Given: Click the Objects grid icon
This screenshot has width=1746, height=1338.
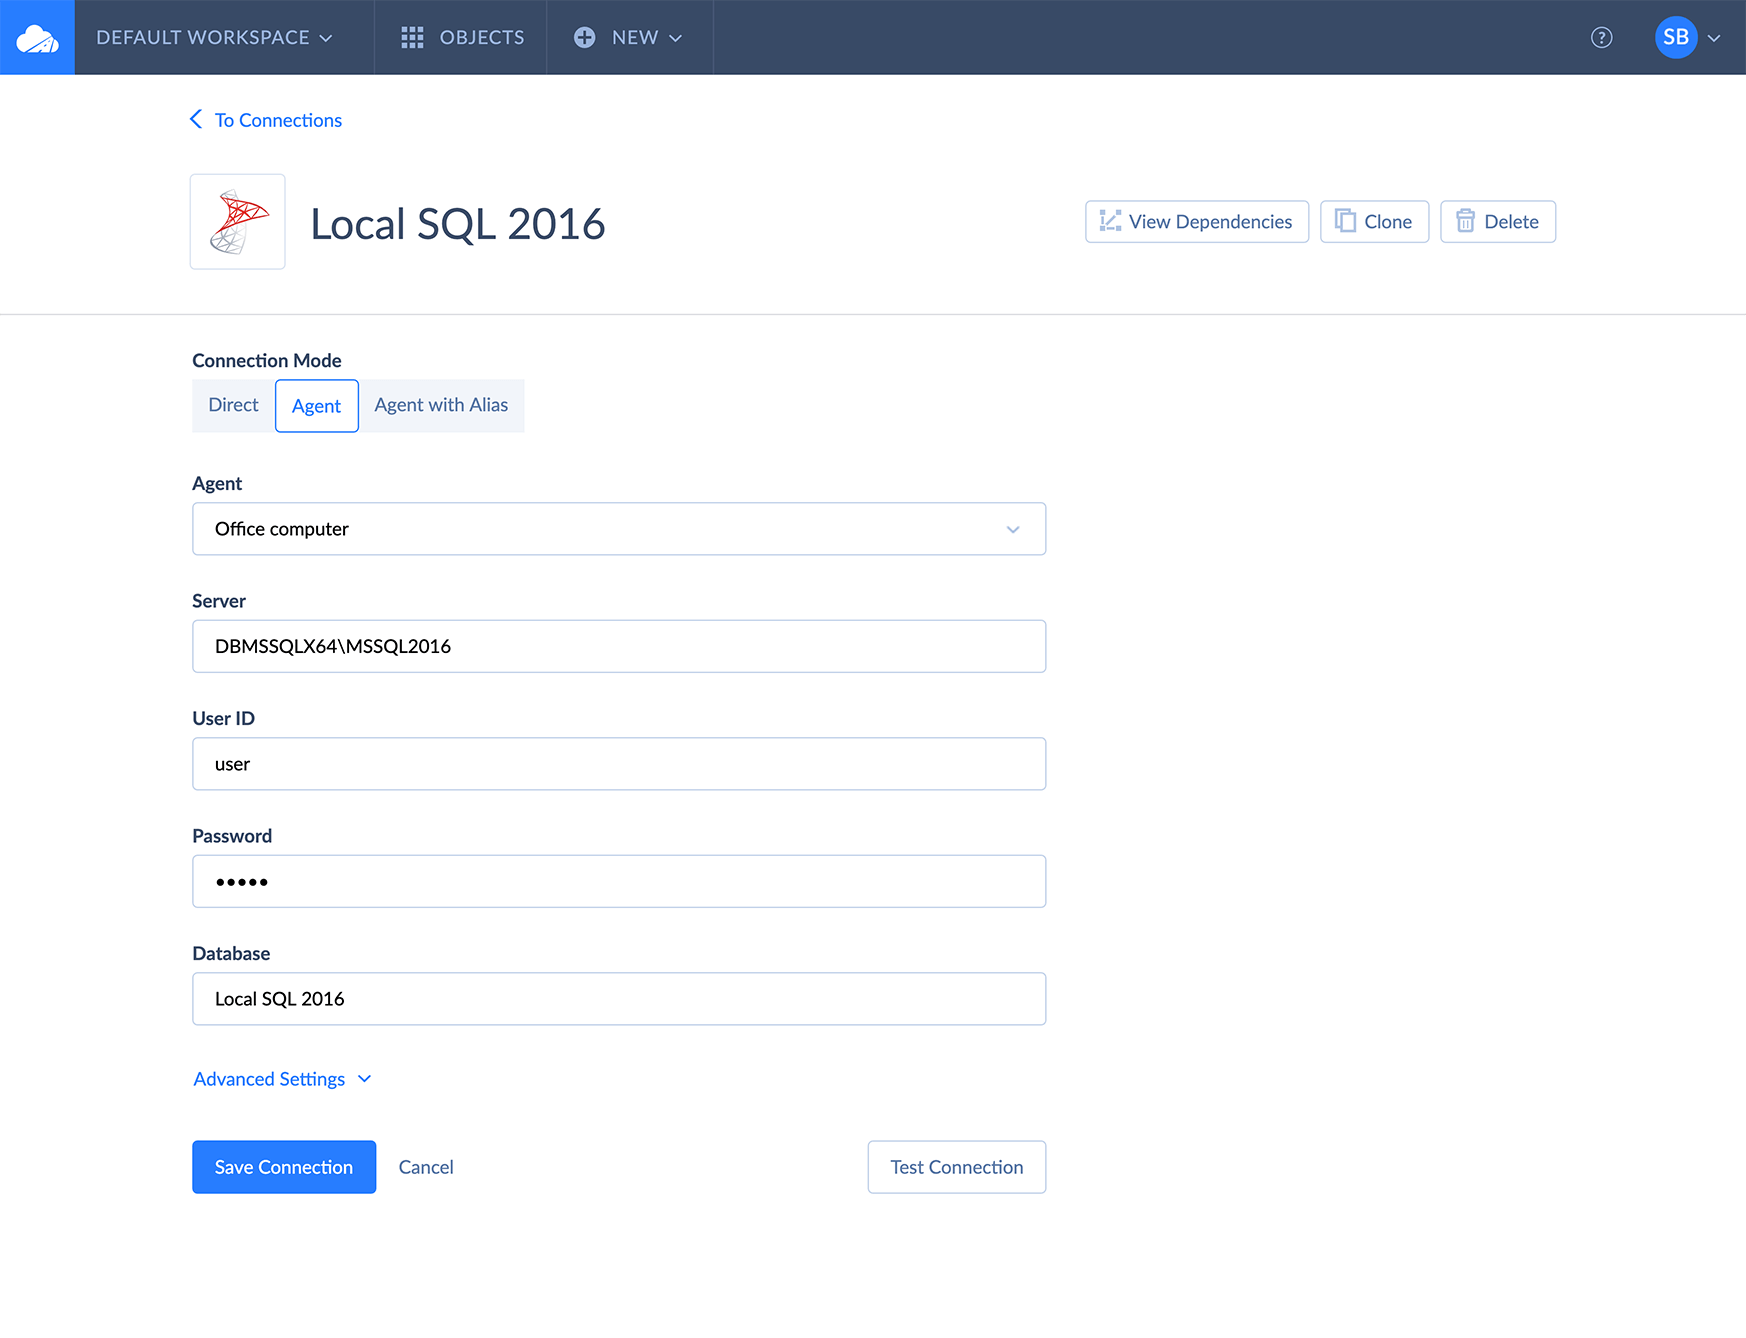Looking at the screenshot, I should [x=412, y=38].
